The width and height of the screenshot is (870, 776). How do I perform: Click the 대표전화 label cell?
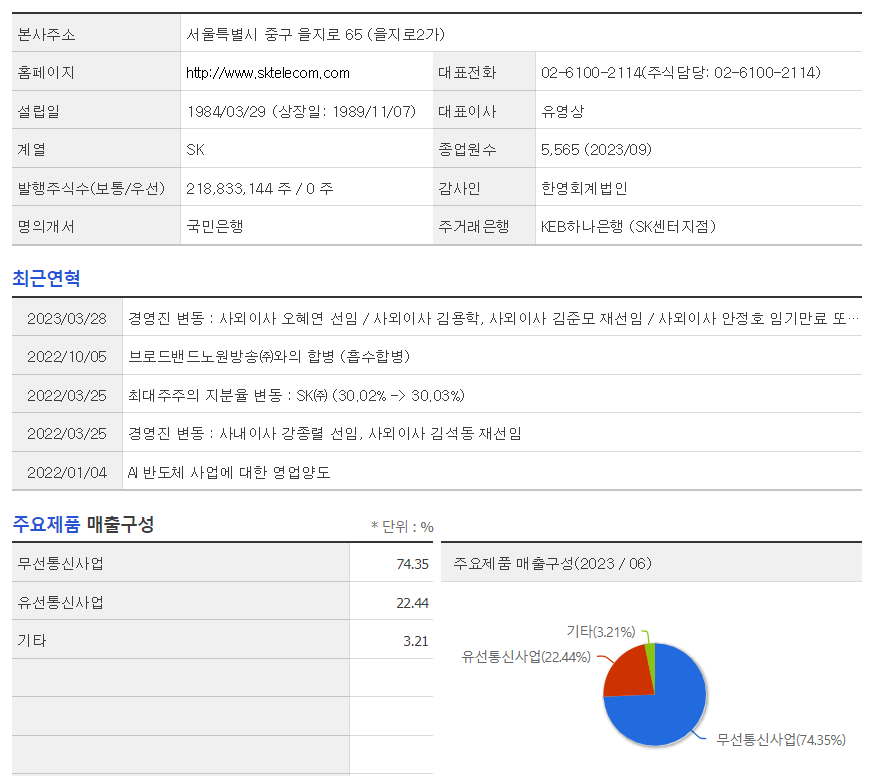click(x=484, y=72)
